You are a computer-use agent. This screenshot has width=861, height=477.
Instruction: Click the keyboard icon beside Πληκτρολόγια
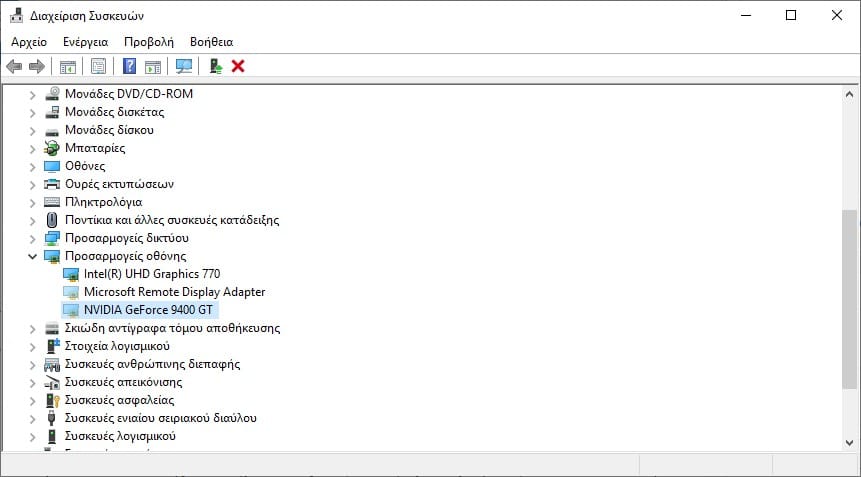(52, 202)
